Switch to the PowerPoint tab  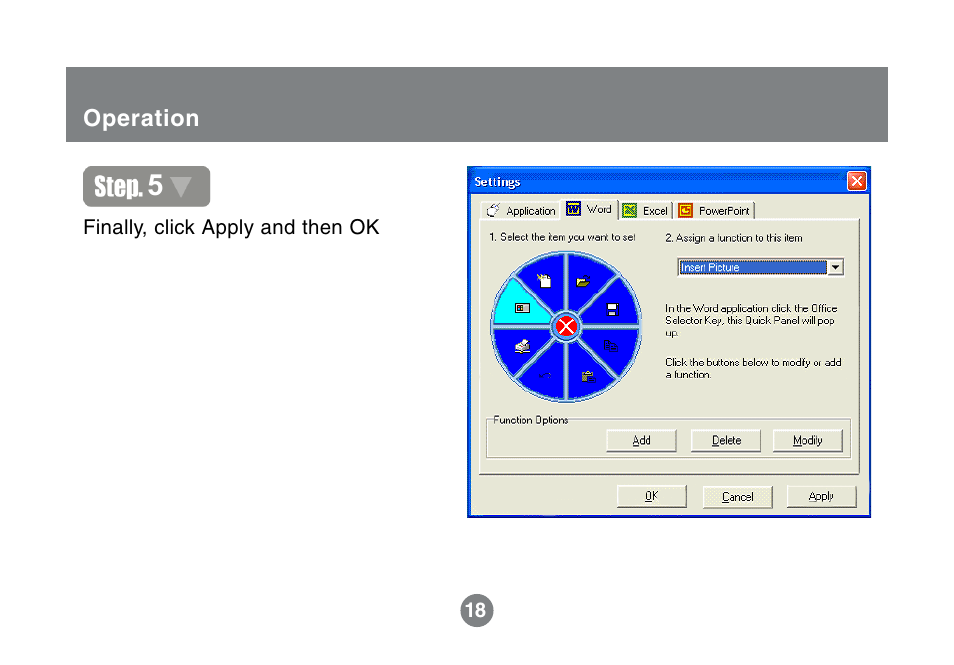(x=714, y=211)
